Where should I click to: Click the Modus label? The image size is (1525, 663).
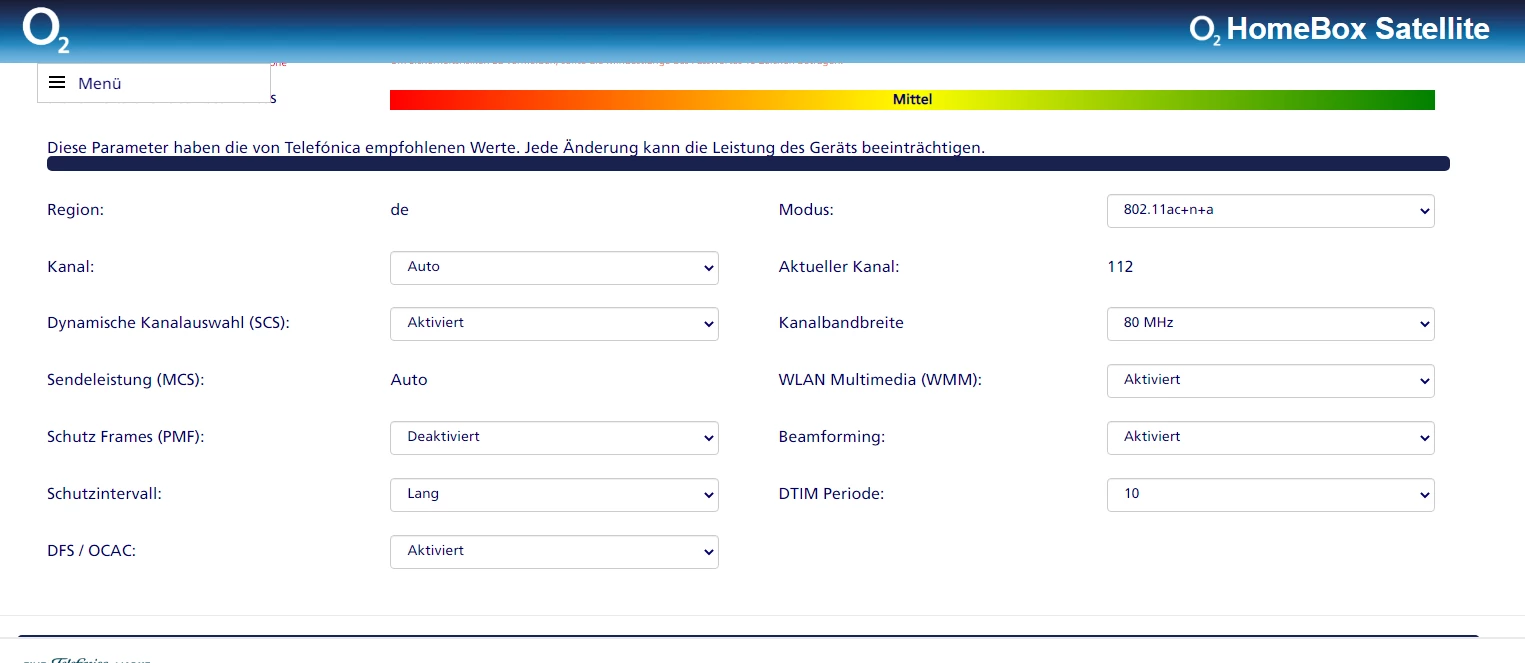[x=806, y=210]
